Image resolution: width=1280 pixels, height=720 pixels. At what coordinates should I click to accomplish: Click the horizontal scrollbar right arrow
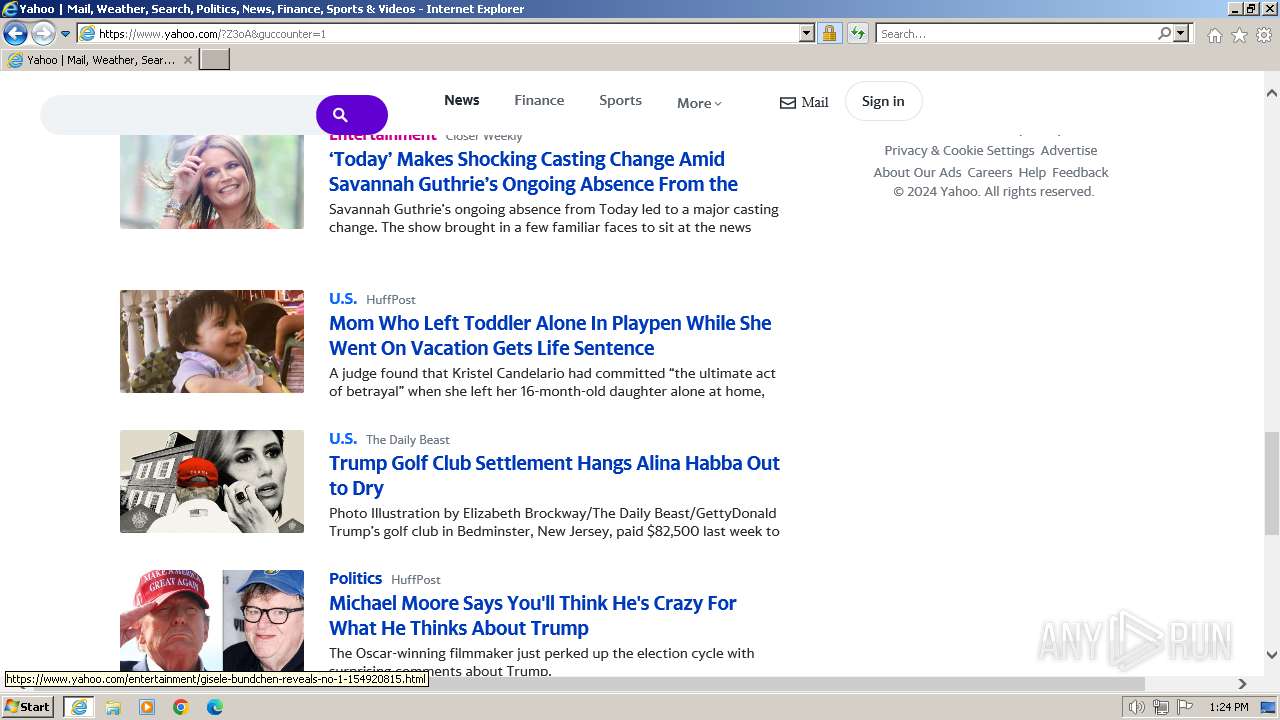[1242, 684]
